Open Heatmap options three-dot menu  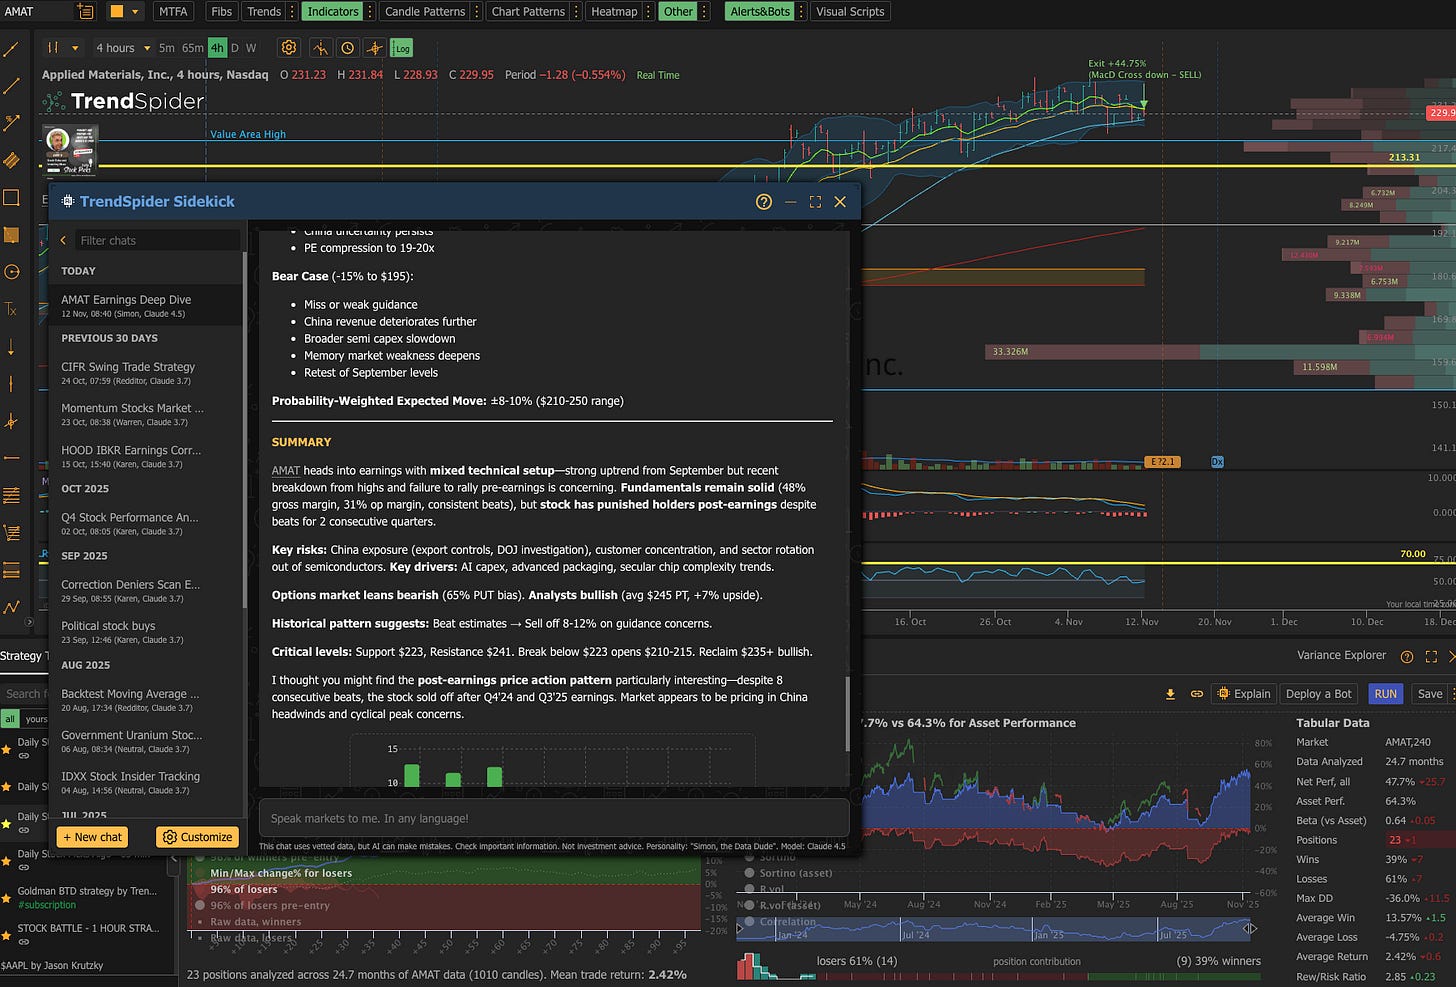[649, 12]
